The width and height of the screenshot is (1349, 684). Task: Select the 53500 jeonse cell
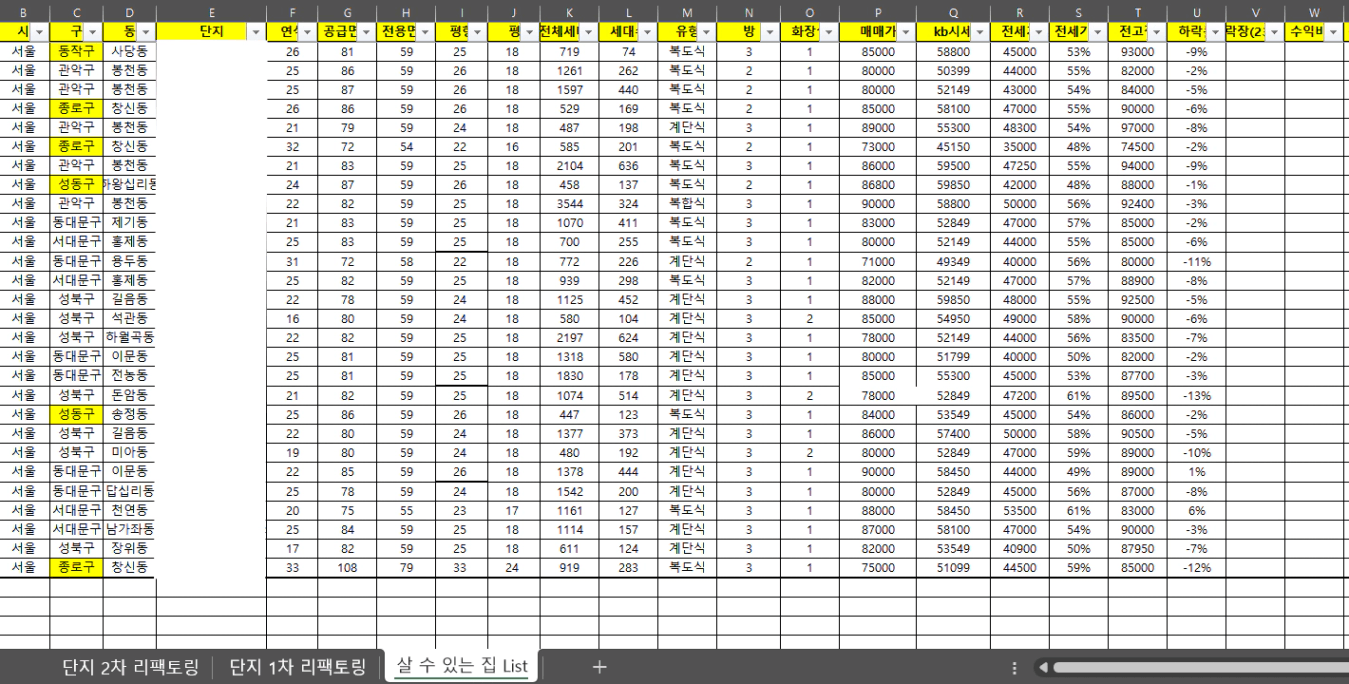1020,509
